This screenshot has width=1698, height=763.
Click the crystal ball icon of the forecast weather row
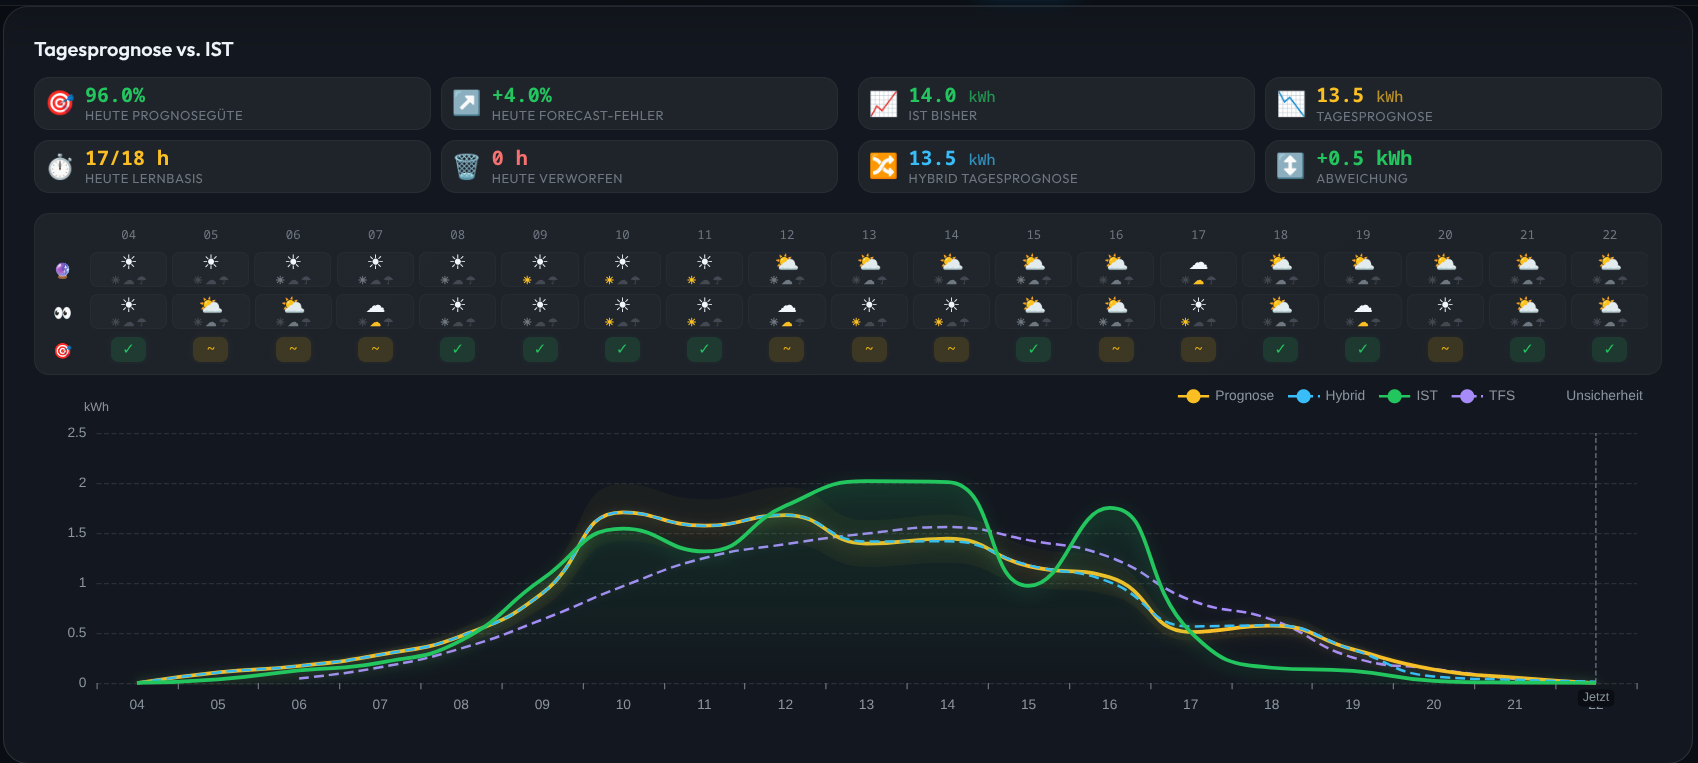pos(62,270)
